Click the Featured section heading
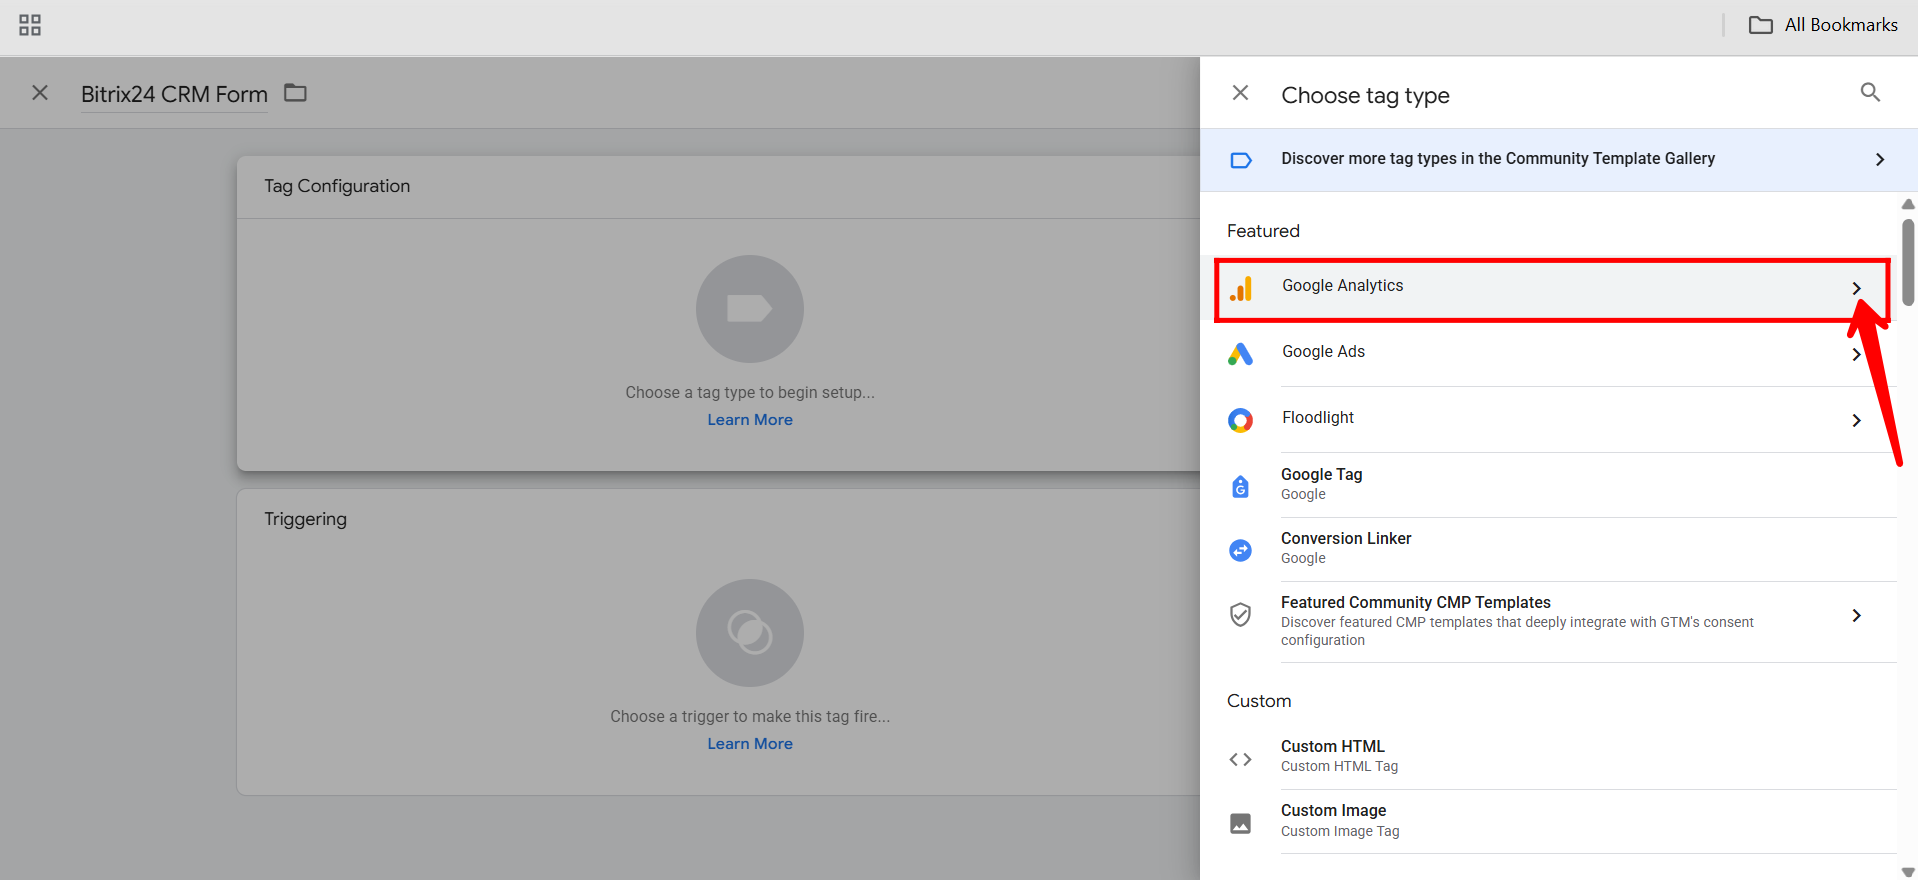Screen dimensions: 1918x880 pos(1263,231)
